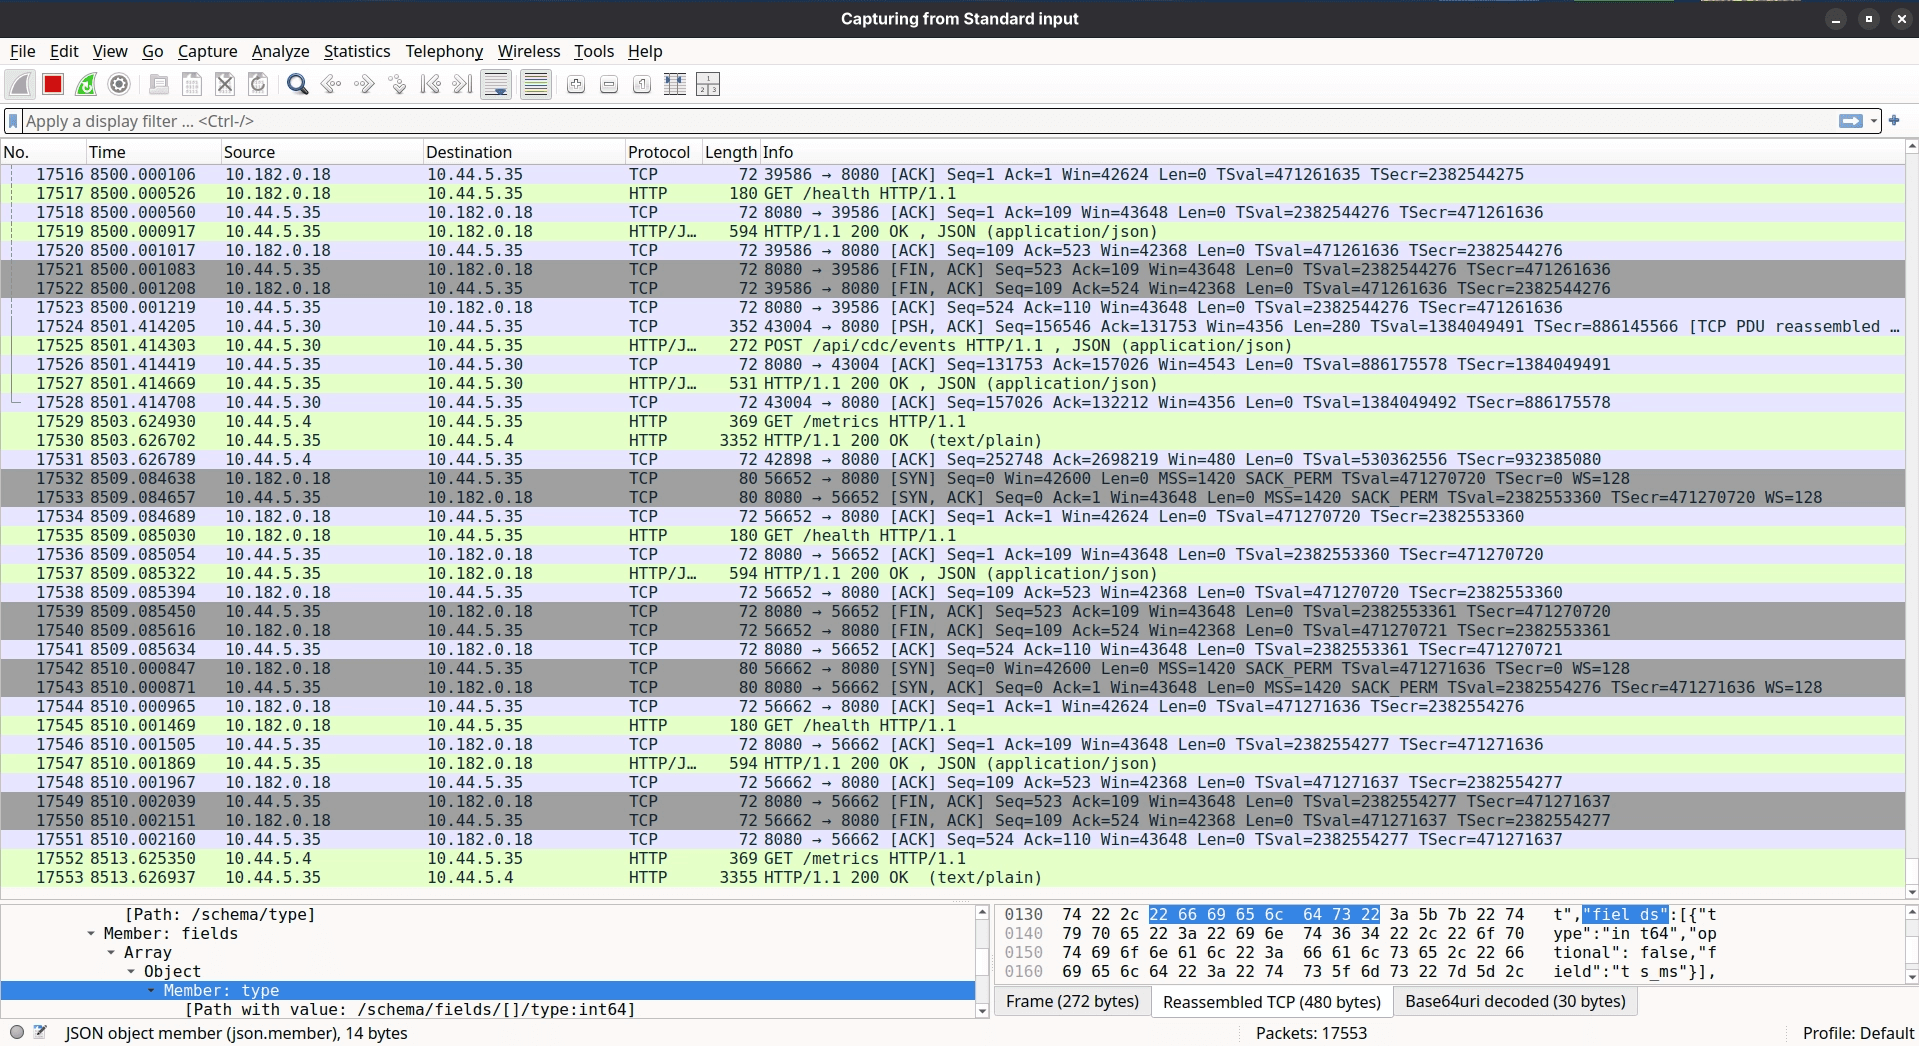Open the View menu

pos(110,51)
